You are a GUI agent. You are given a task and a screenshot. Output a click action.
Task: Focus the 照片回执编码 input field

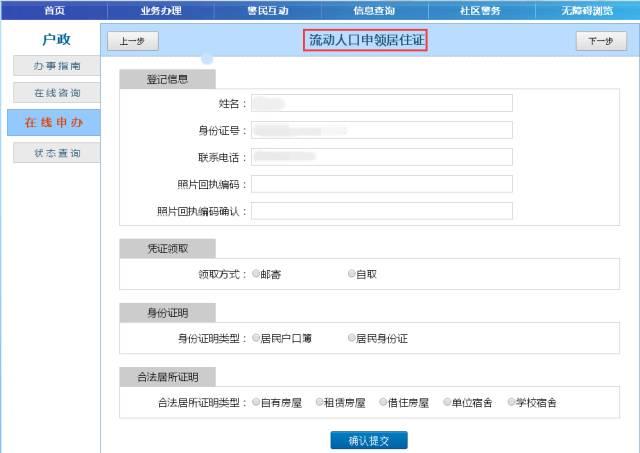point(382,184)
